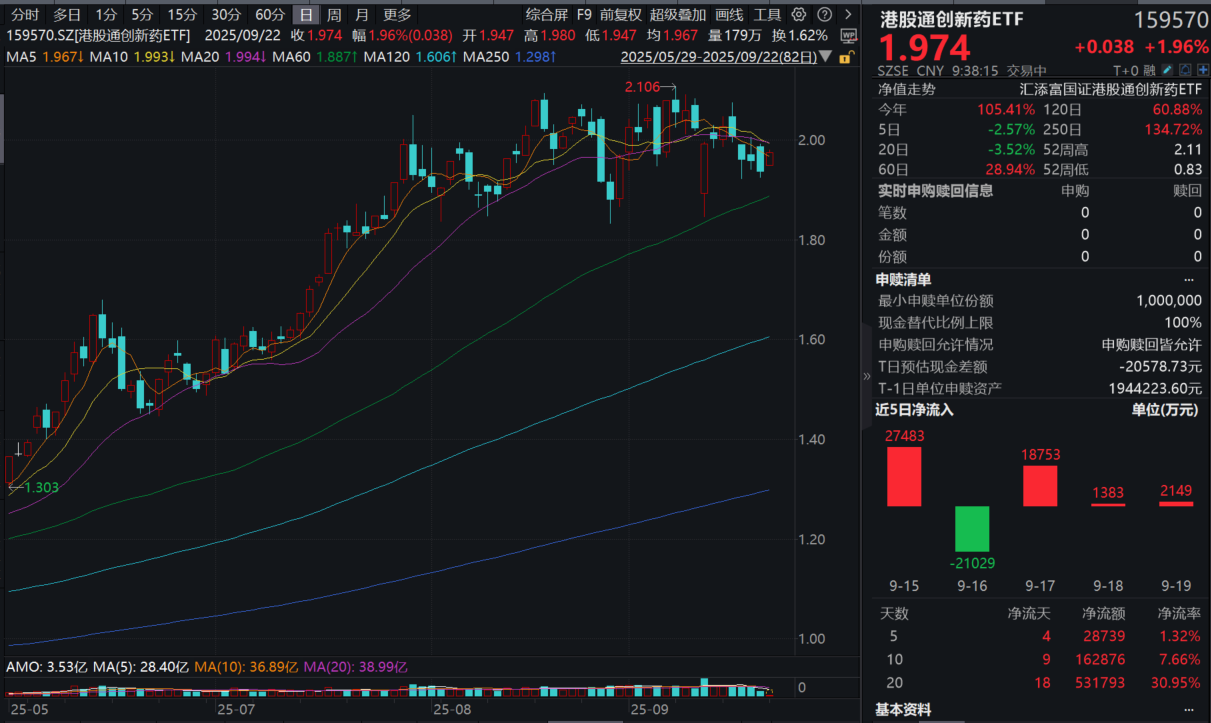Click the 申赎清单 ellipsis more button
Image resolution: width=1211 pixels, height=723 pixels.
coord(1188,279)
